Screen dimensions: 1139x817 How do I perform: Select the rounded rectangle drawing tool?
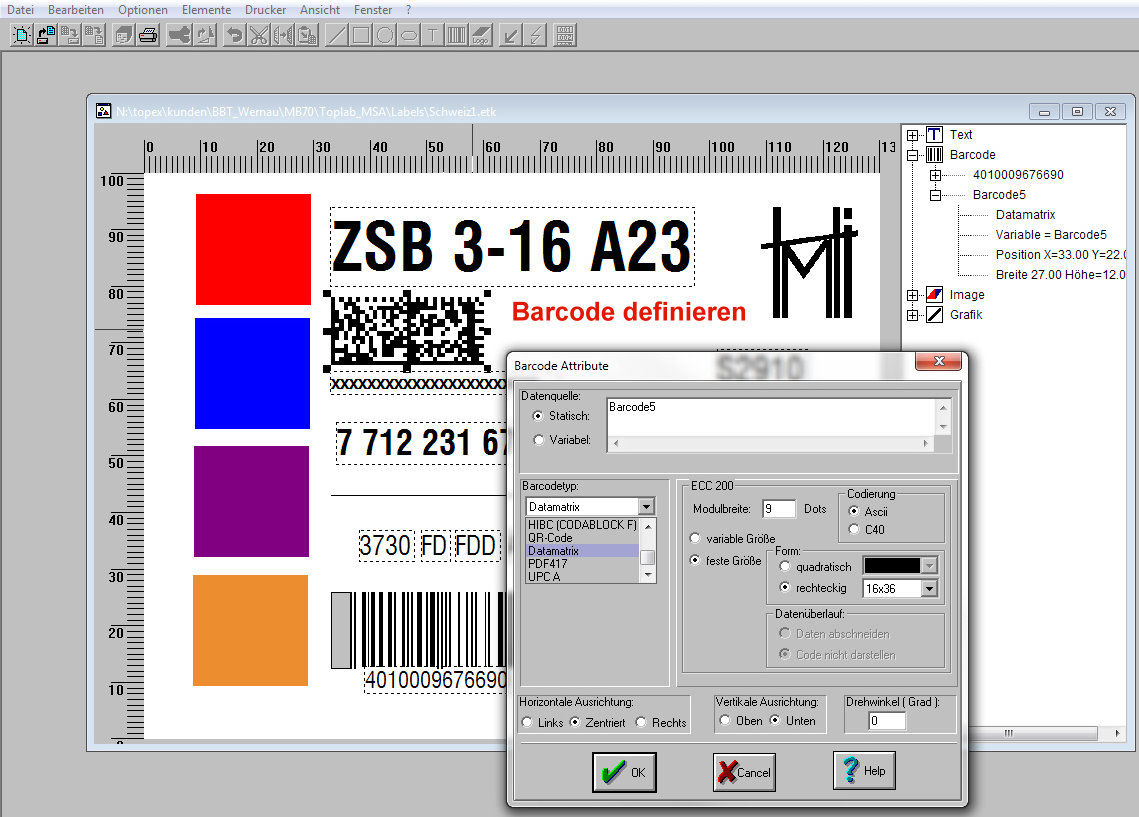(409, 35)
